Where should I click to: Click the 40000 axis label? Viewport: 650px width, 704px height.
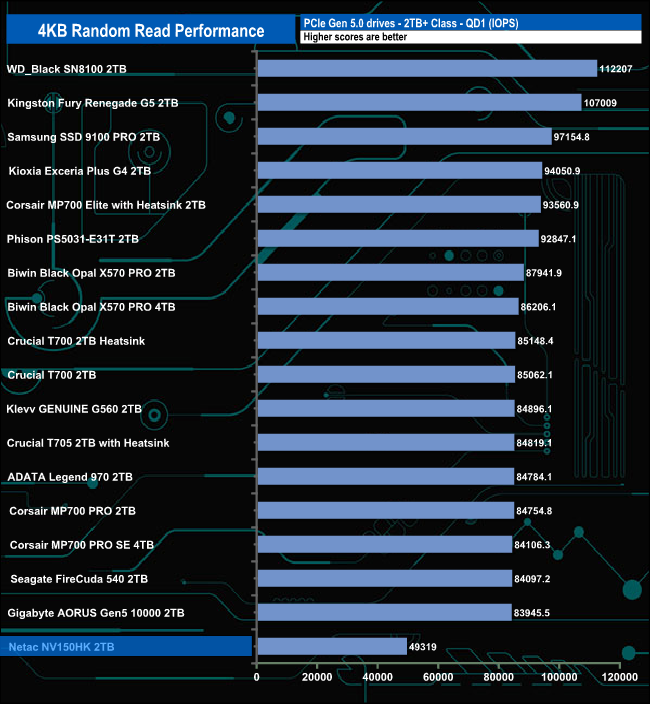(378, 677)
